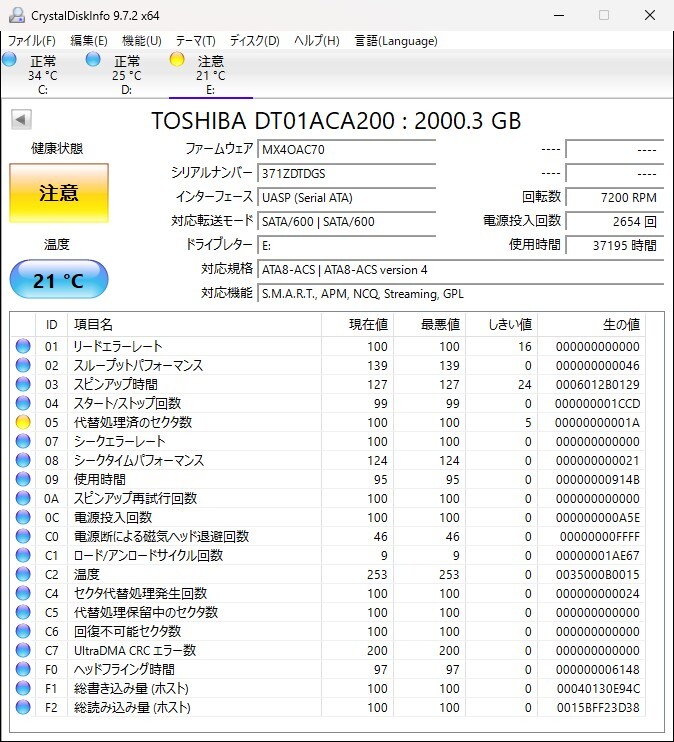Click the blue status circle for drive D:
The image size is (674, 742).
[x=93, y=60]
